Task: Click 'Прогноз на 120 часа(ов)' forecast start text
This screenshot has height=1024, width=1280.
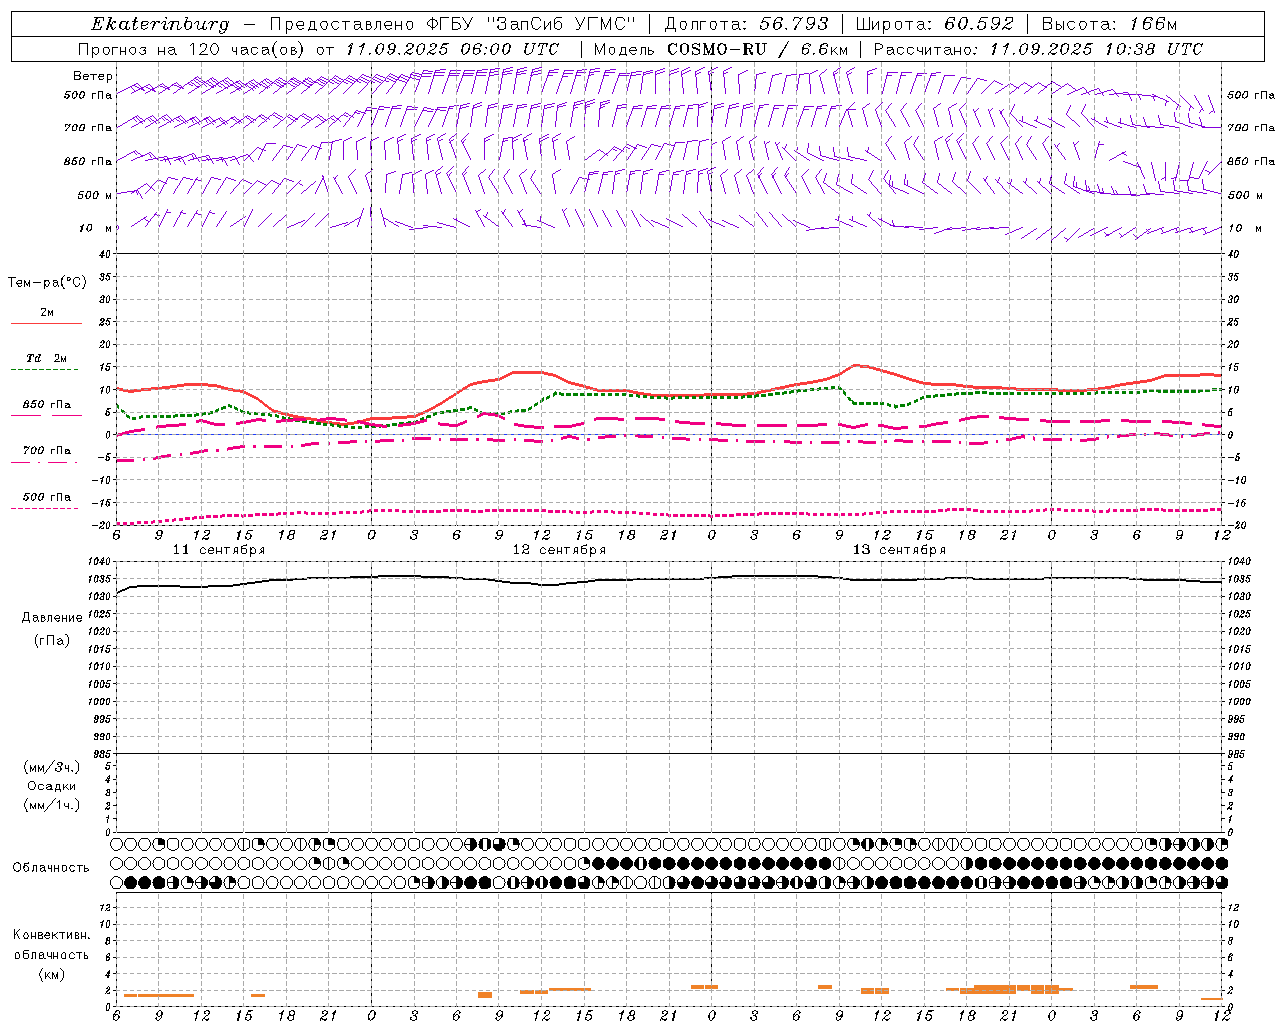Action: 193,49
